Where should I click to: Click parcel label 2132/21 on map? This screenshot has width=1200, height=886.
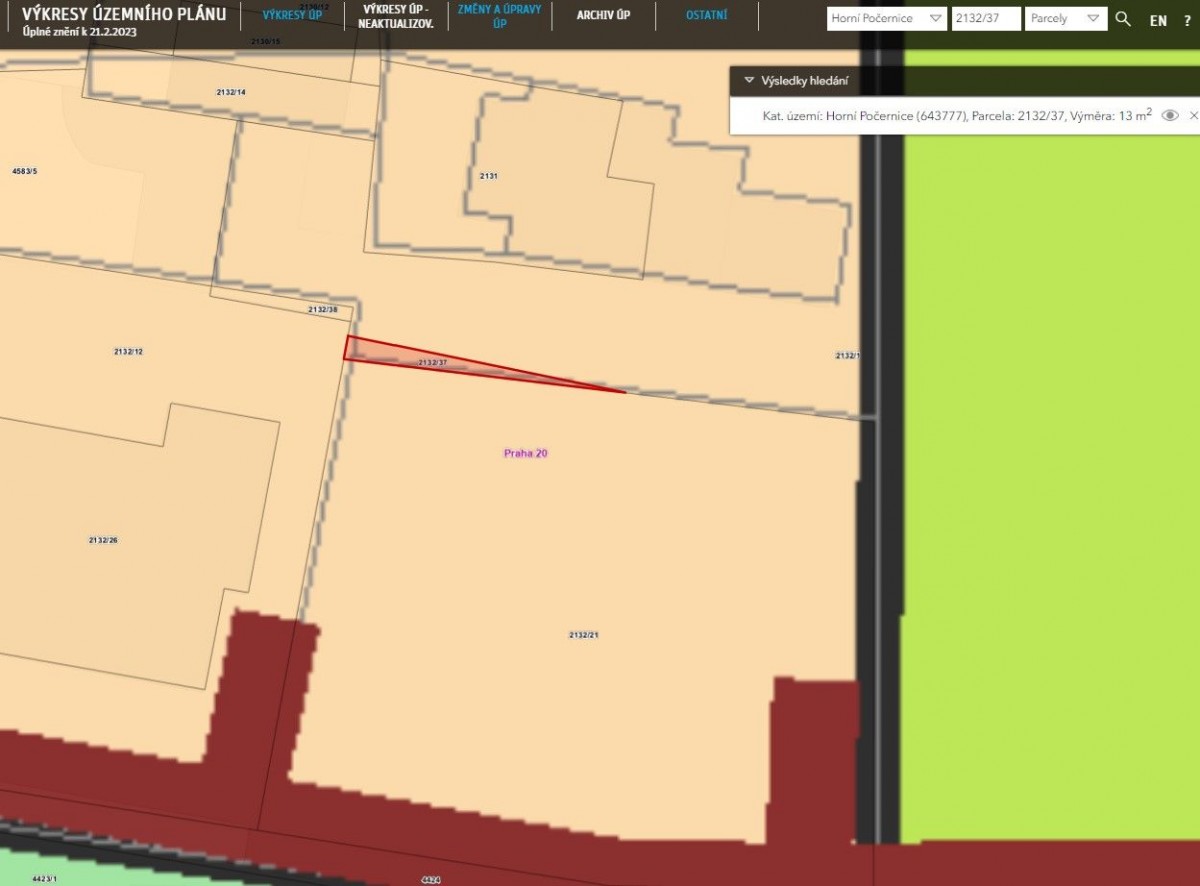point(584,635)
